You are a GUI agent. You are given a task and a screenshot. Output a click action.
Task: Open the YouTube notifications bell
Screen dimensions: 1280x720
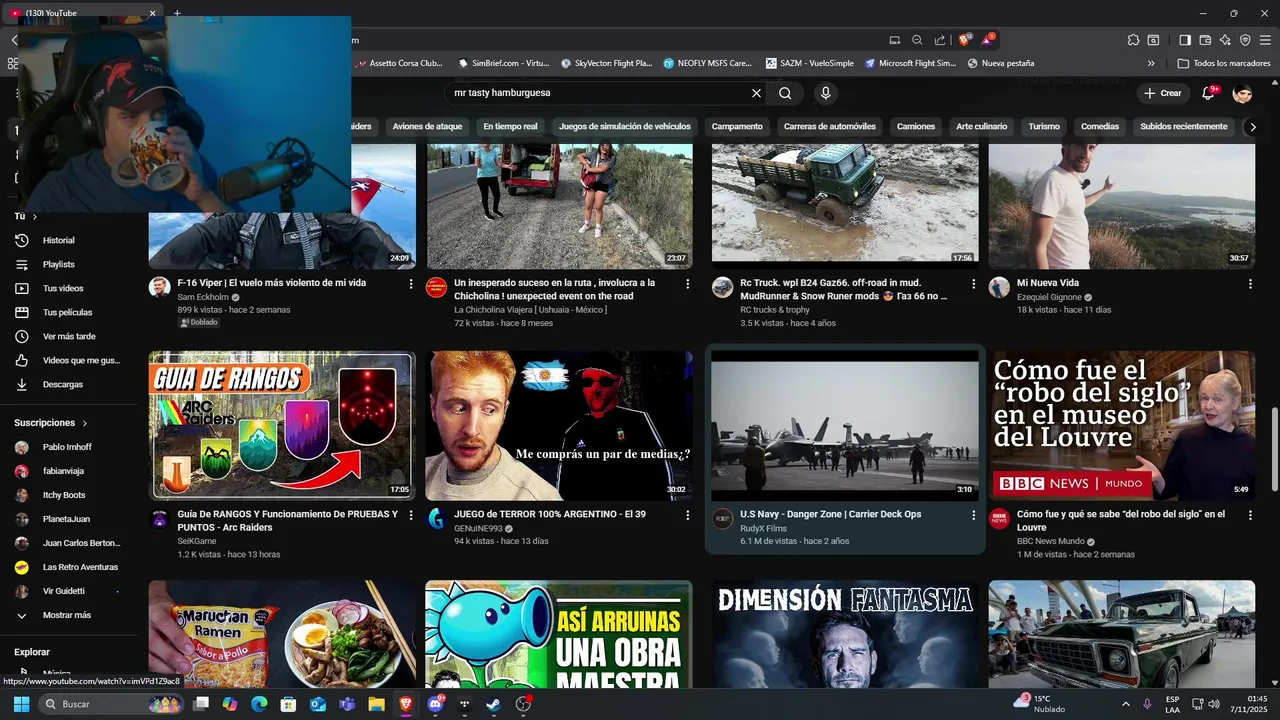tap(1208, 93)
